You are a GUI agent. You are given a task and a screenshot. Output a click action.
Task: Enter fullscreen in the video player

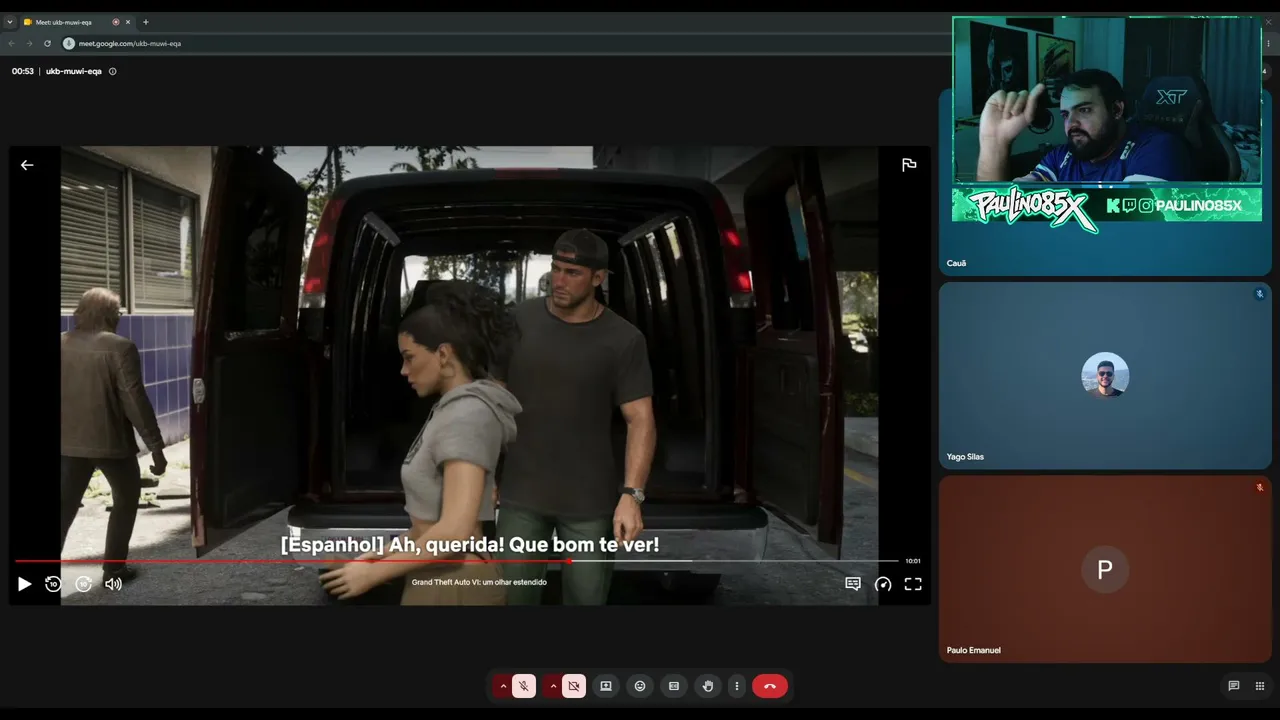pos(913,584)
